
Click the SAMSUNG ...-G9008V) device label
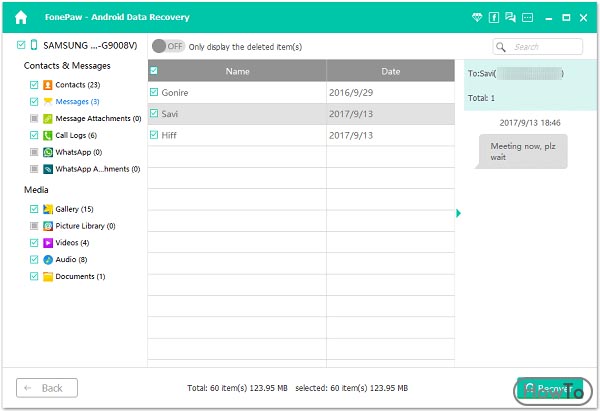point(90,45)
